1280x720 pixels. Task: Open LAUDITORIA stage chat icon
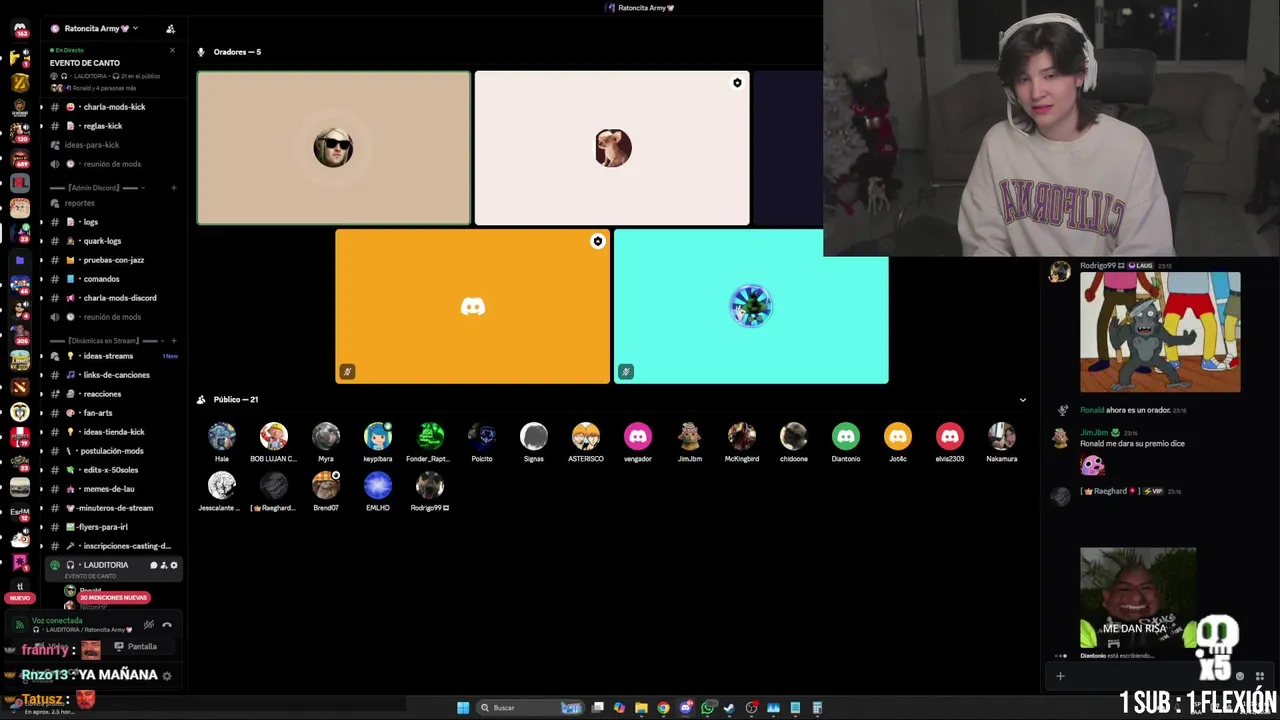point(153,565)
